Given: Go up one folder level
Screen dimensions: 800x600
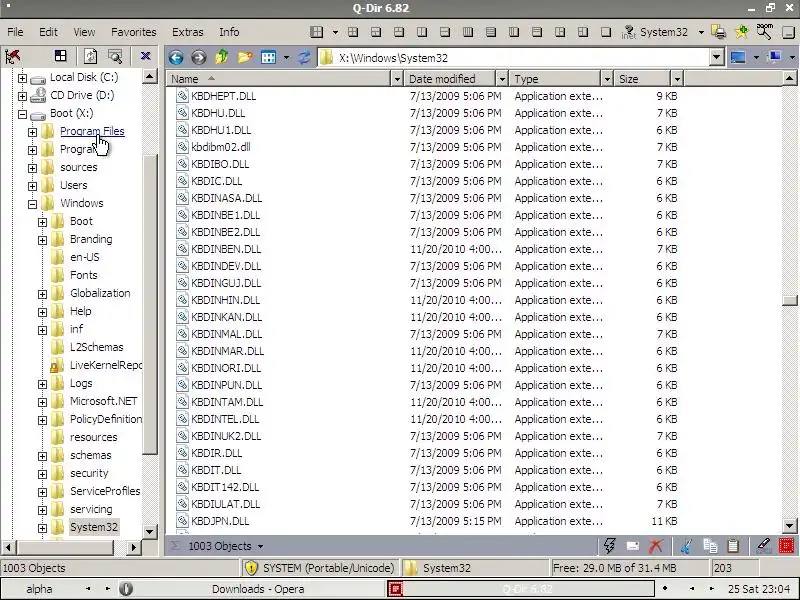Looking at the screenshot, I should click(221, 57).
